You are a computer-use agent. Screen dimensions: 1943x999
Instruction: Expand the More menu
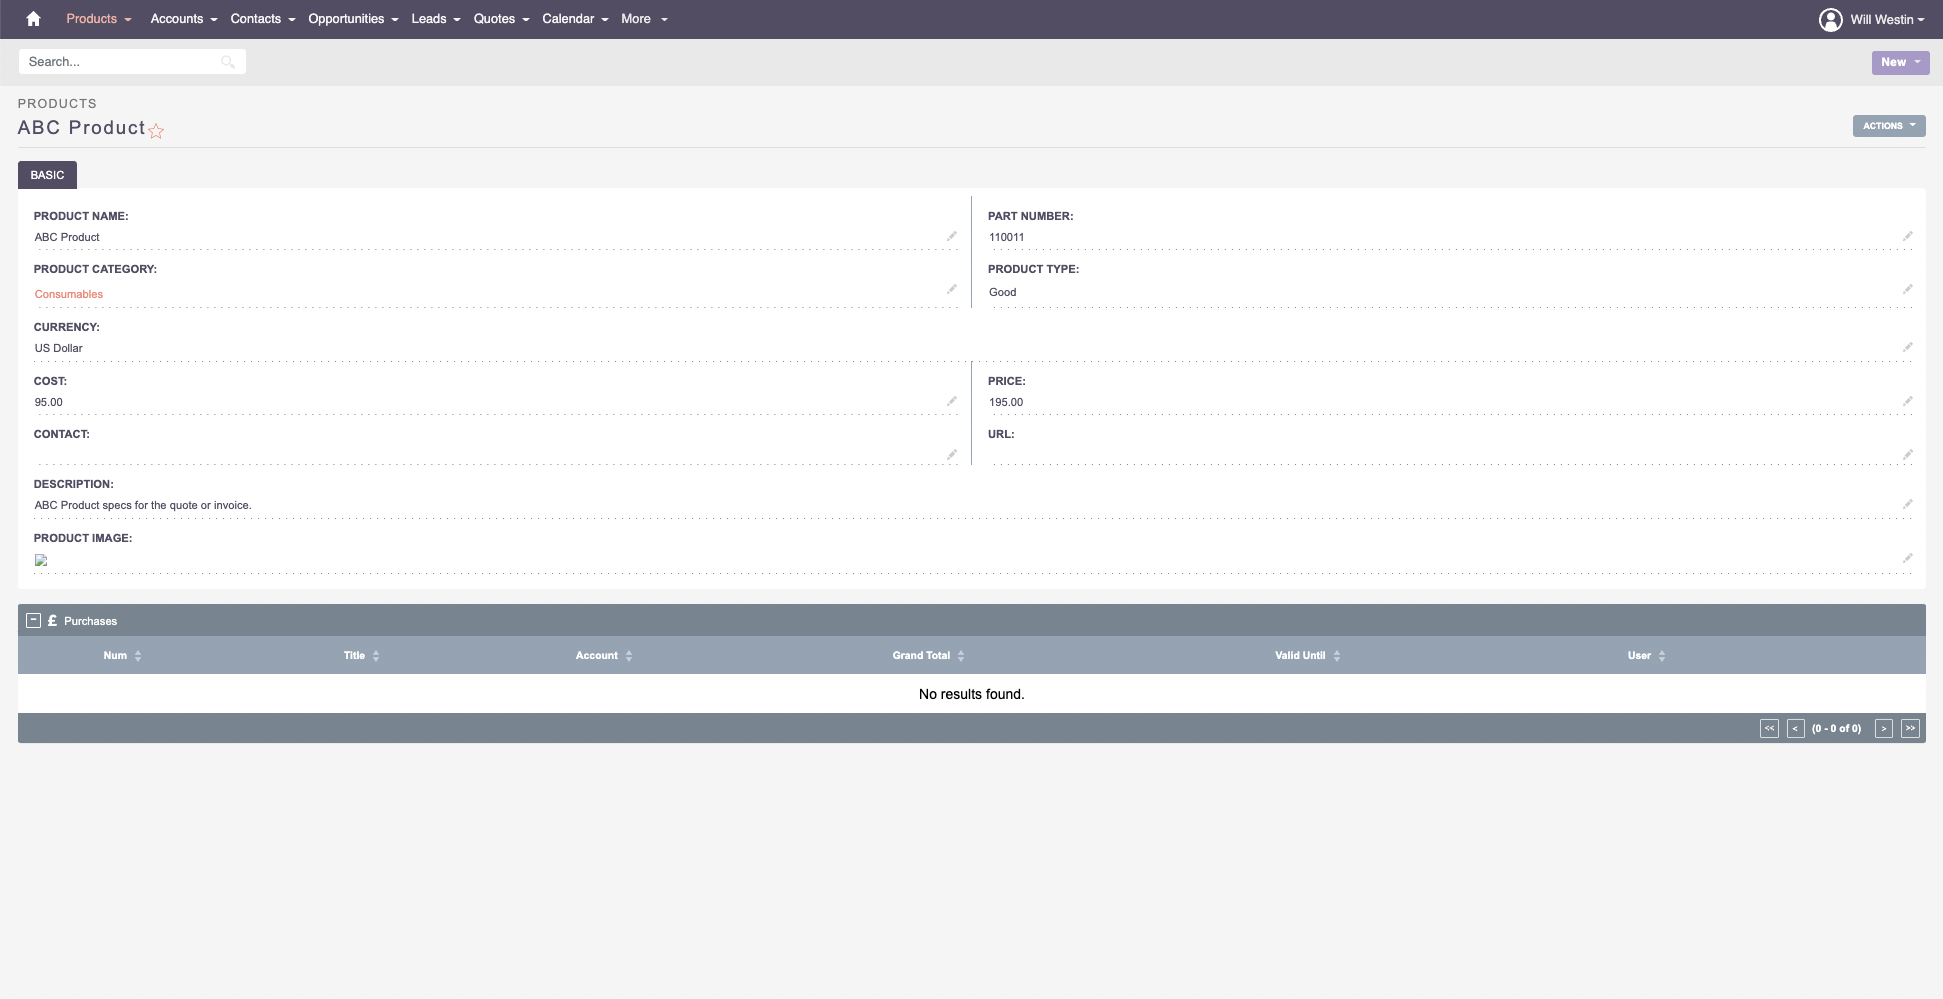[x=644, y=19]
